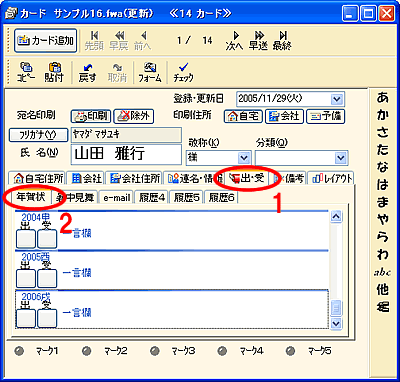400x382 pixels.
Task: Click the 取消 cancel toolbar icon
Action: pyautogui.click(x=117, y=72)
